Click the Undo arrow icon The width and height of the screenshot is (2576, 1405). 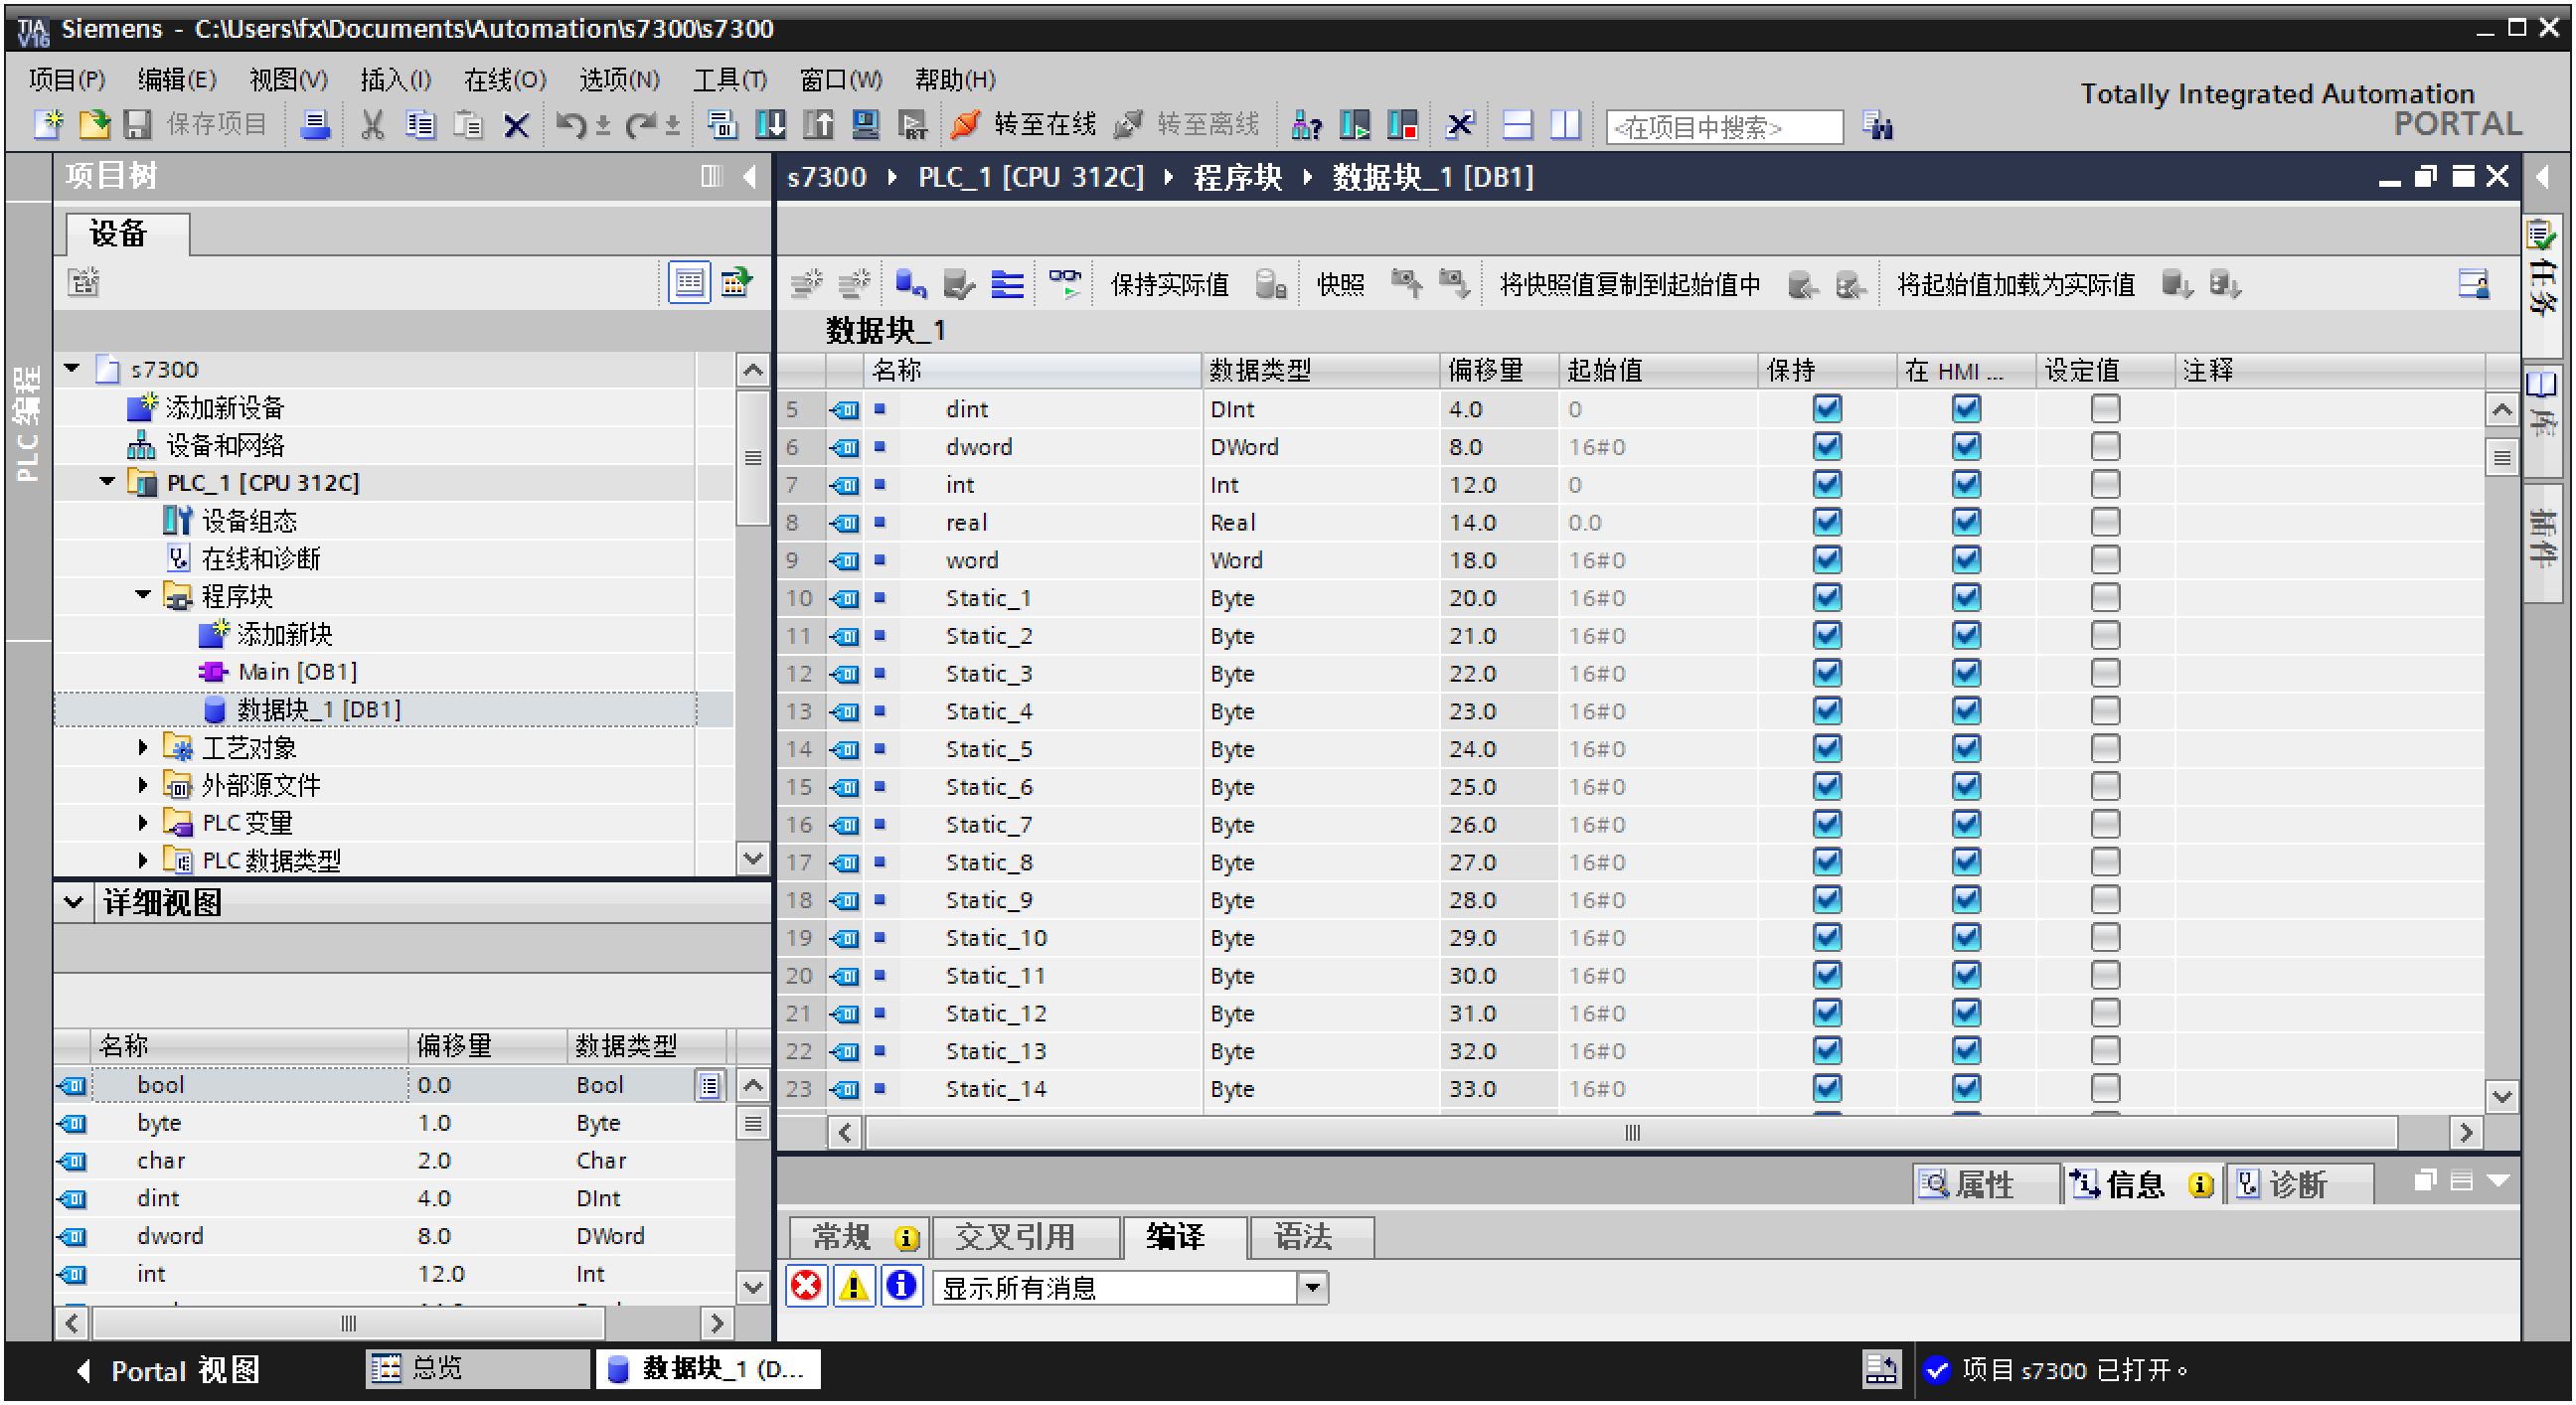coord(570,125)
